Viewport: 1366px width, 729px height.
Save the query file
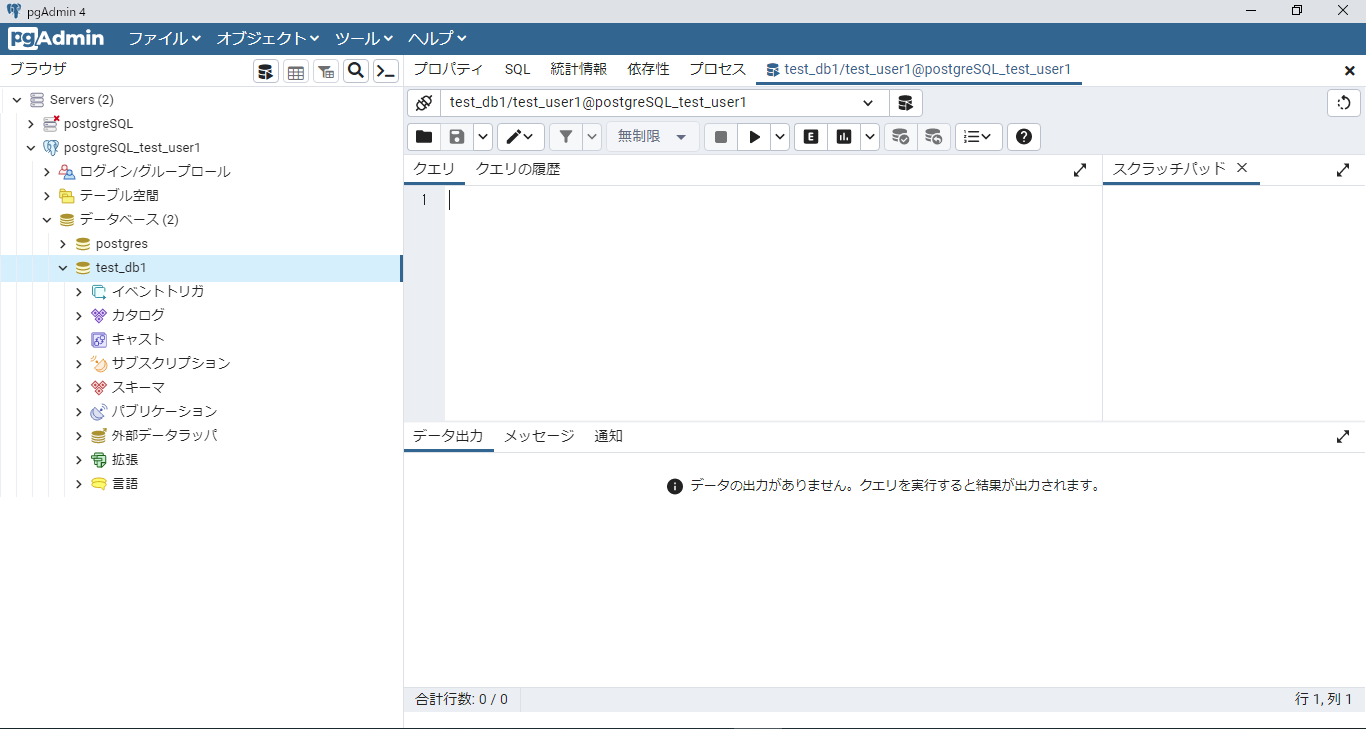pyautogui.click(x=456, y=137)
